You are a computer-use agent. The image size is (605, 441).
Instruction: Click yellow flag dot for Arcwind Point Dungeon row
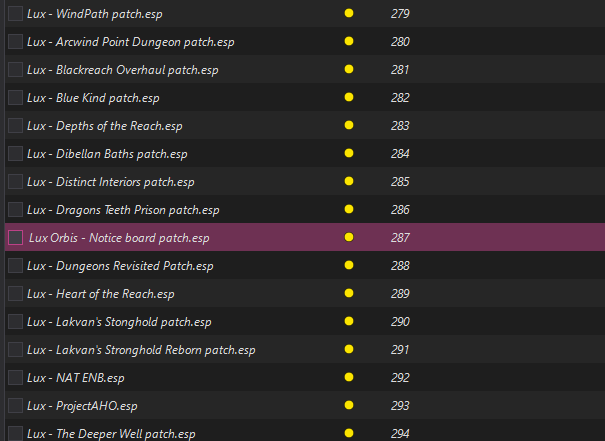(349, 41)
